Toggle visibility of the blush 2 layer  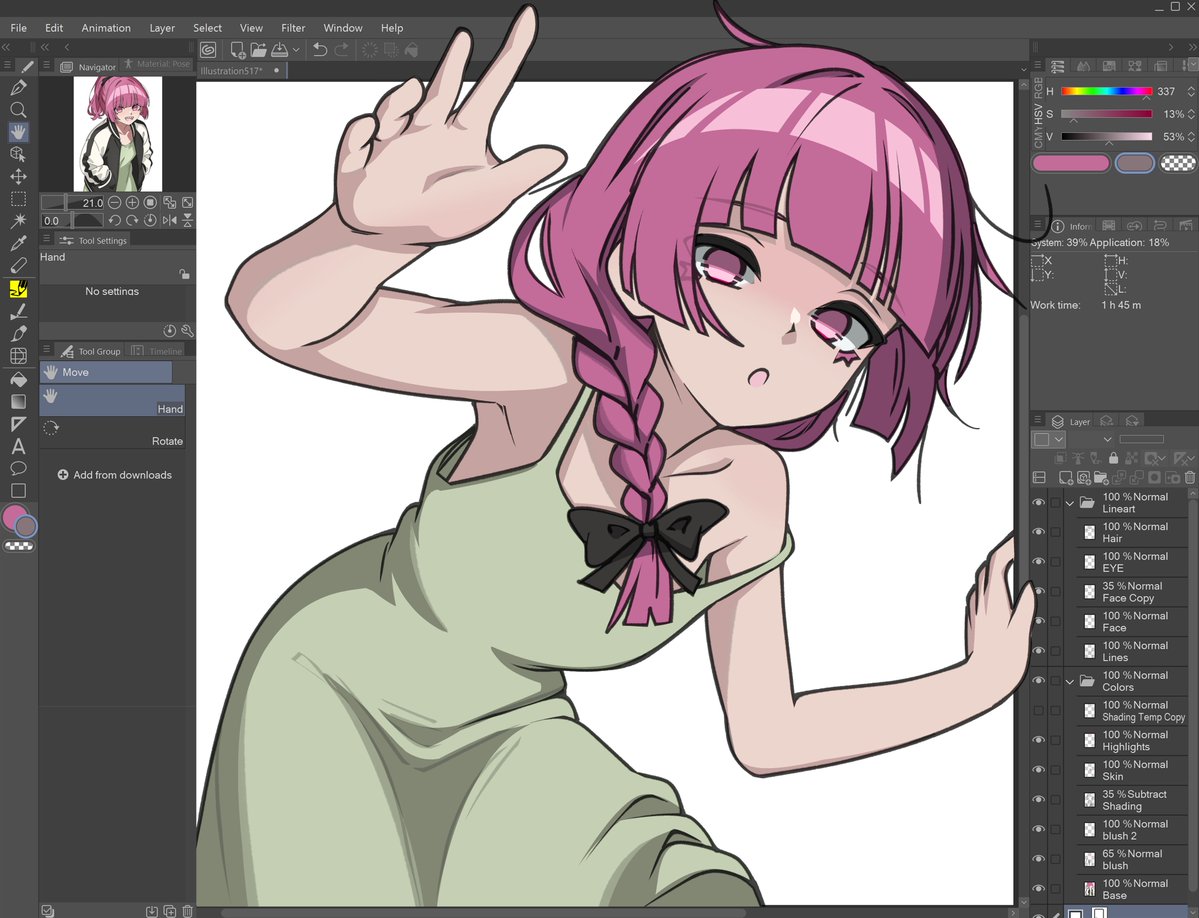click(x=1038, y=830)
